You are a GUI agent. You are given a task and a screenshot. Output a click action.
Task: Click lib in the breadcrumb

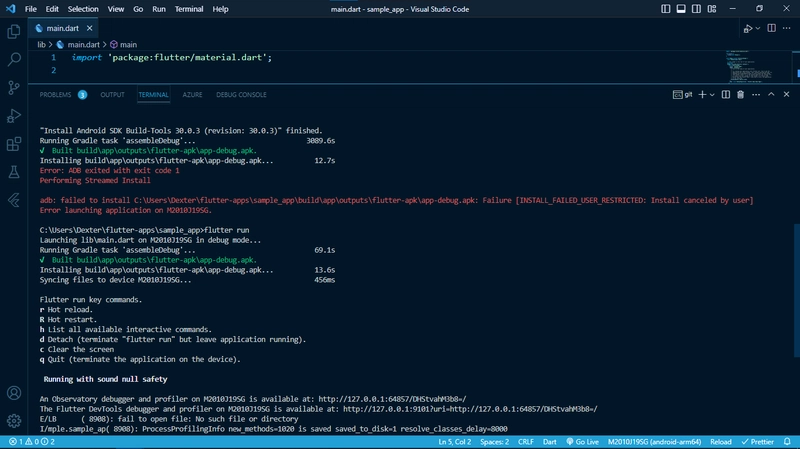pyautogui.click(x=41, y=44)
